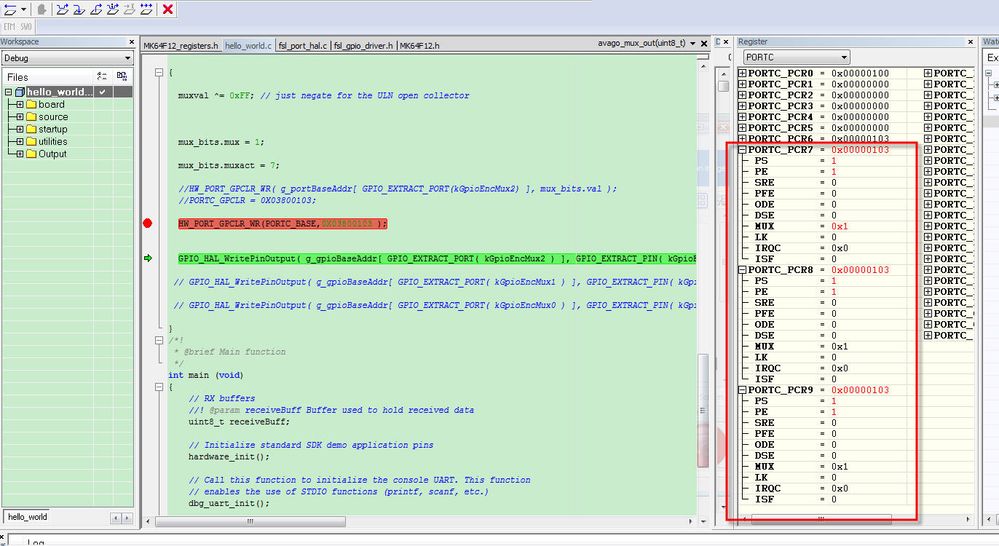Click the editor horizontal scrollbar thumb
The width and height of the screenshot is (999, 546).
tap(250, 521)
